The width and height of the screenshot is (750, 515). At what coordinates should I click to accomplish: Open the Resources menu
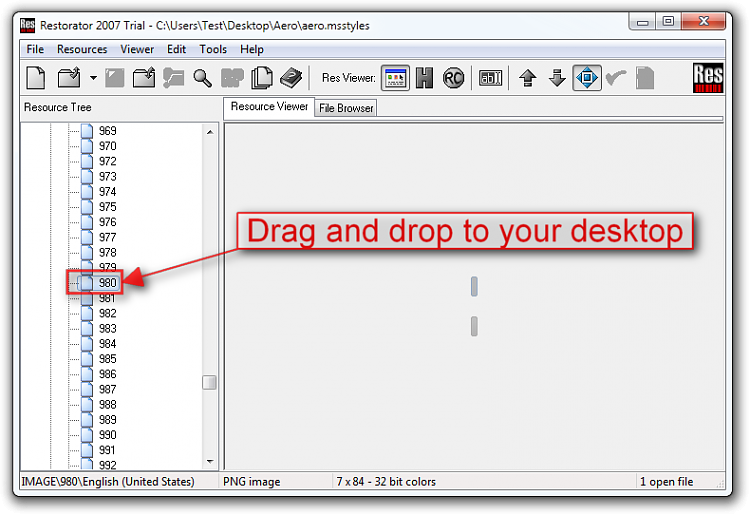(x=82, y=49)
